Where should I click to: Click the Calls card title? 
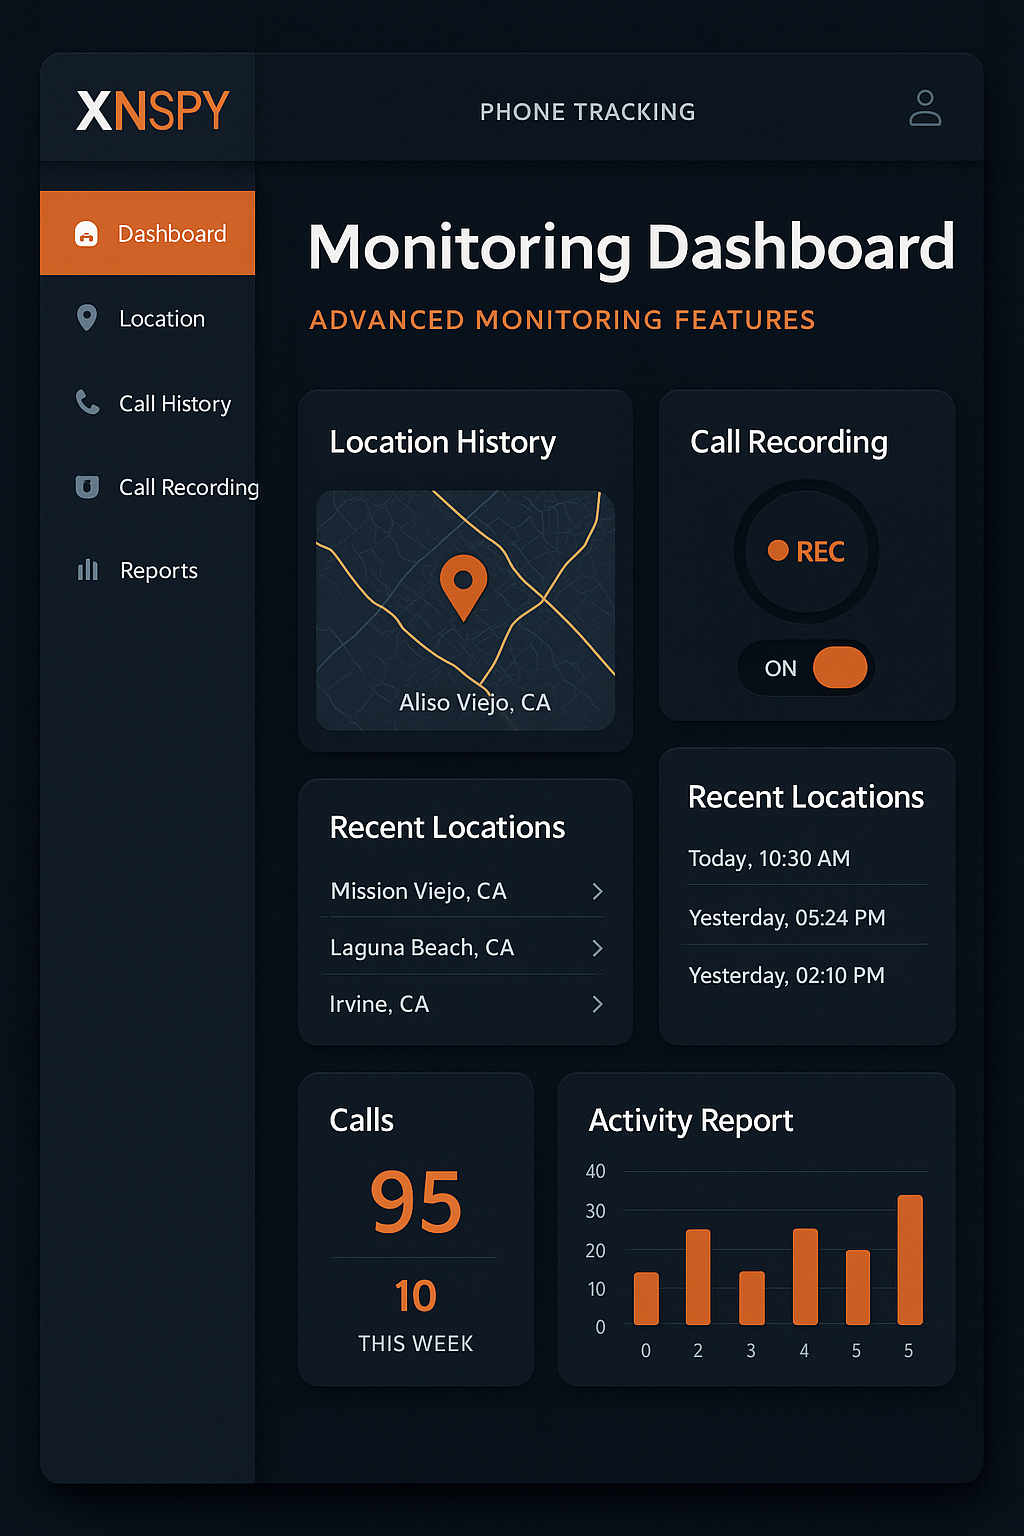(x=362, y=1120)
